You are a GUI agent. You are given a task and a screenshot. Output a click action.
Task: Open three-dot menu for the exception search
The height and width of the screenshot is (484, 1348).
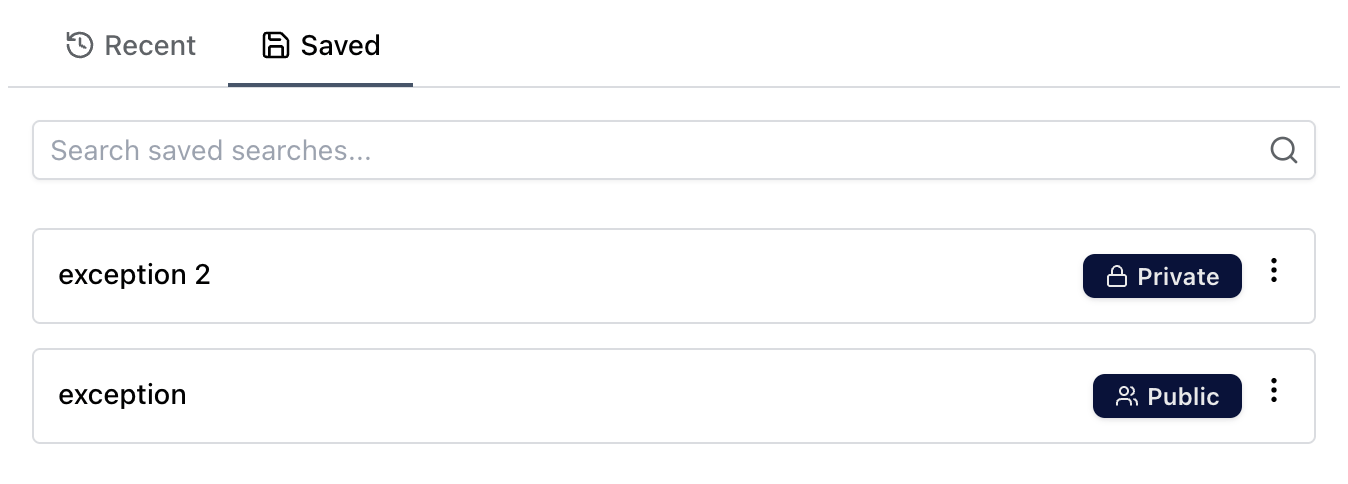(x=1273, y=391)
